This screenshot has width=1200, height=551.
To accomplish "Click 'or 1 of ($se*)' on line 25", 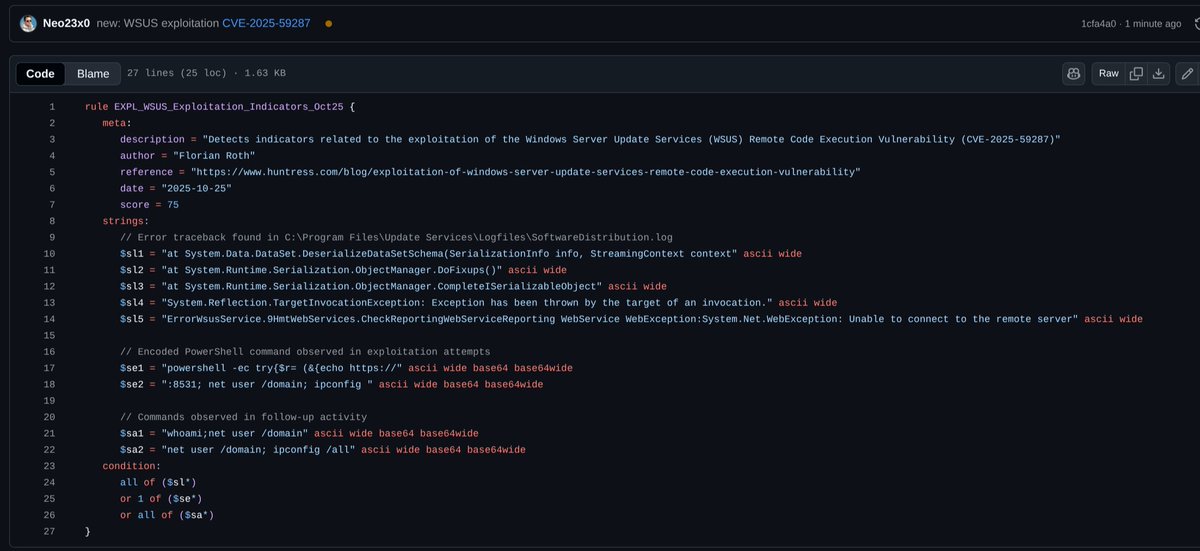I will 161,499.
